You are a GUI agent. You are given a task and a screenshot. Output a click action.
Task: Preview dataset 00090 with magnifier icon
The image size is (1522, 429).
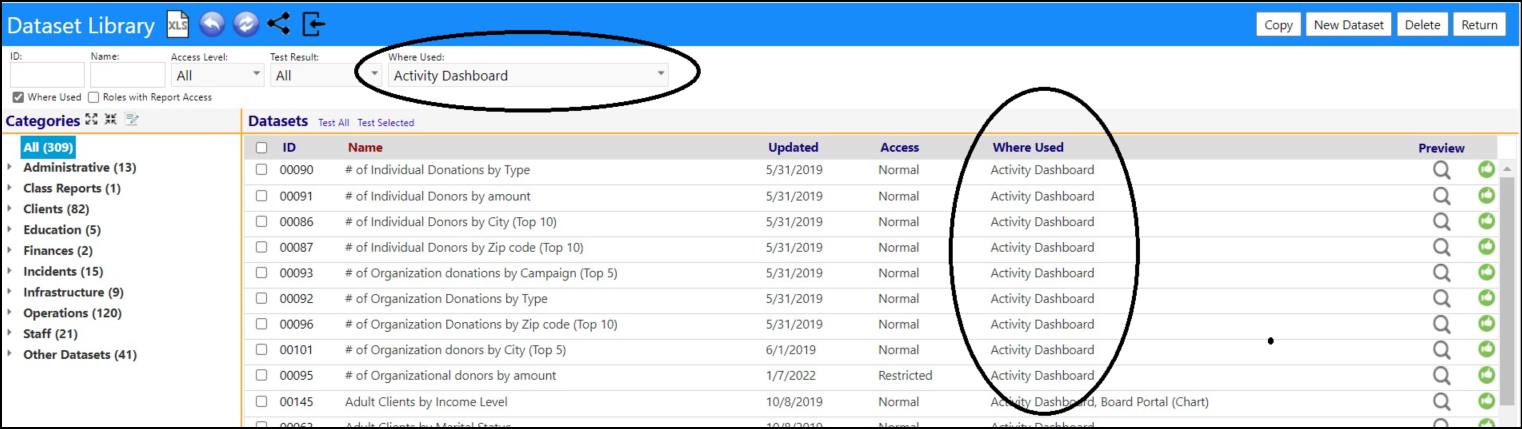click(x=1441, y=170)
